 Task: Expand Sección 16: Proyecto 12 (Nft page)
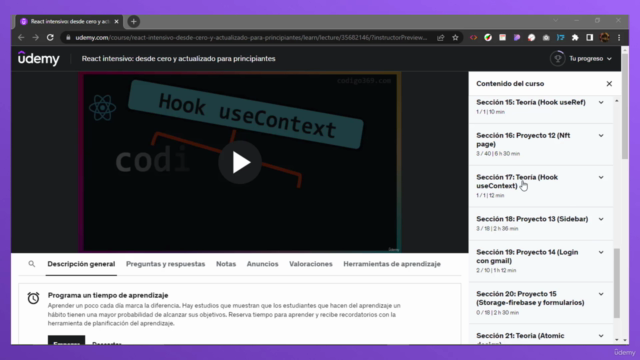[541, 144]
